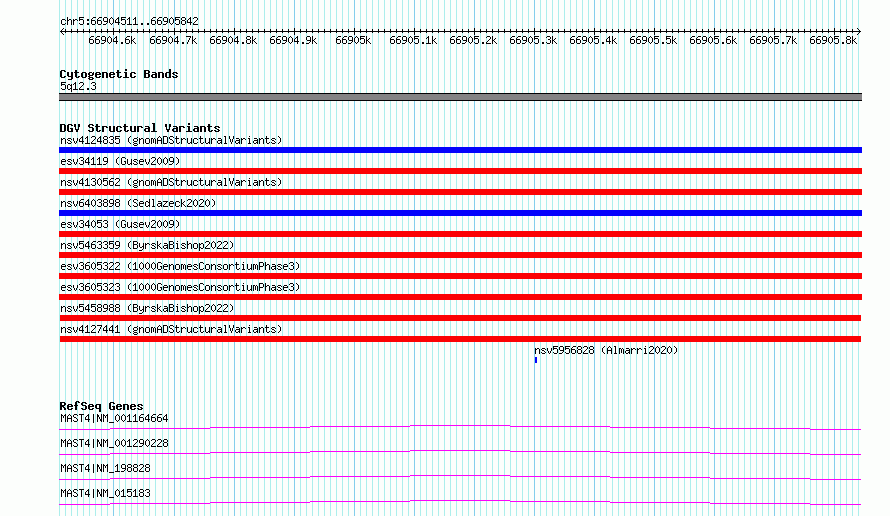Select the magenta line of MAST4|NM_015183
This screenshot has height=516, width=890.
[x=460, y=502]
